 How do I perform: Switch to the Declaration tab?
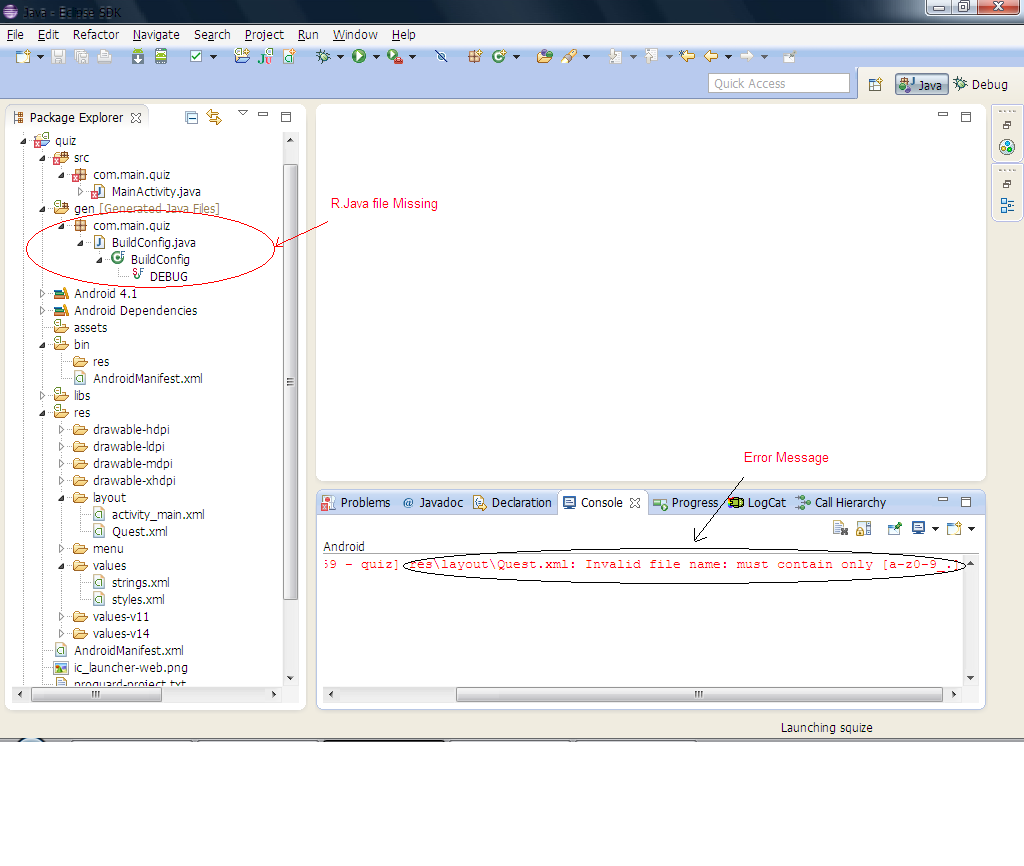(513, 503)
